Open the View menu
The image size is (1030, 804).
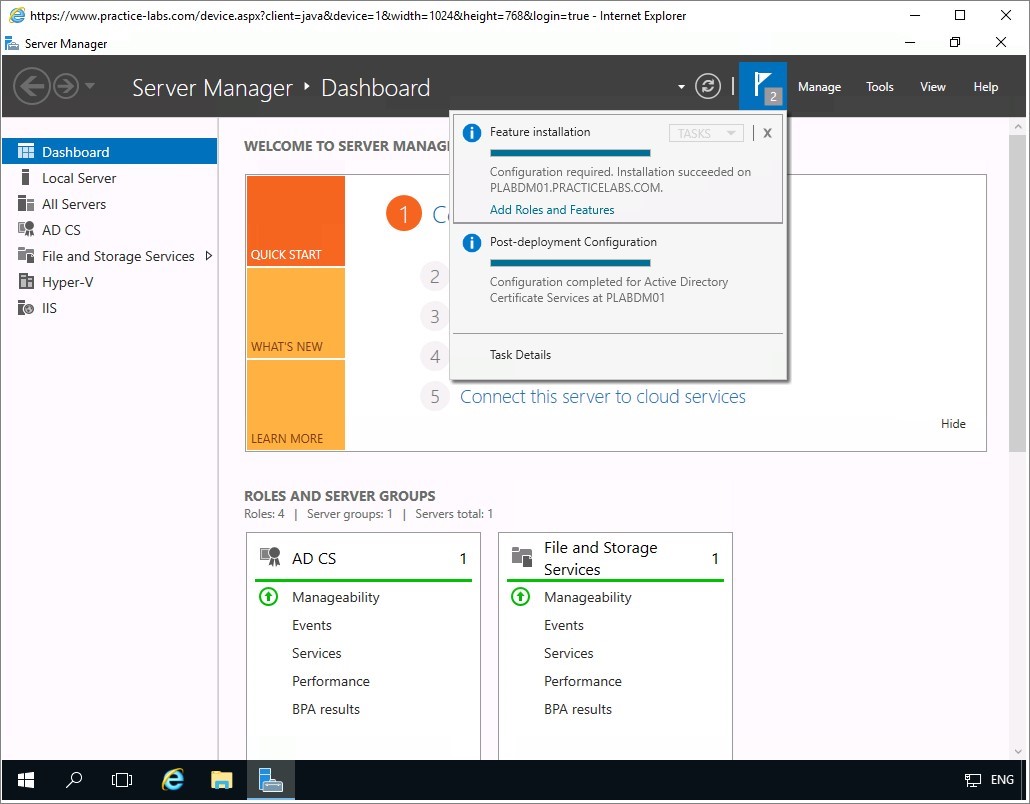coord(932,87)
